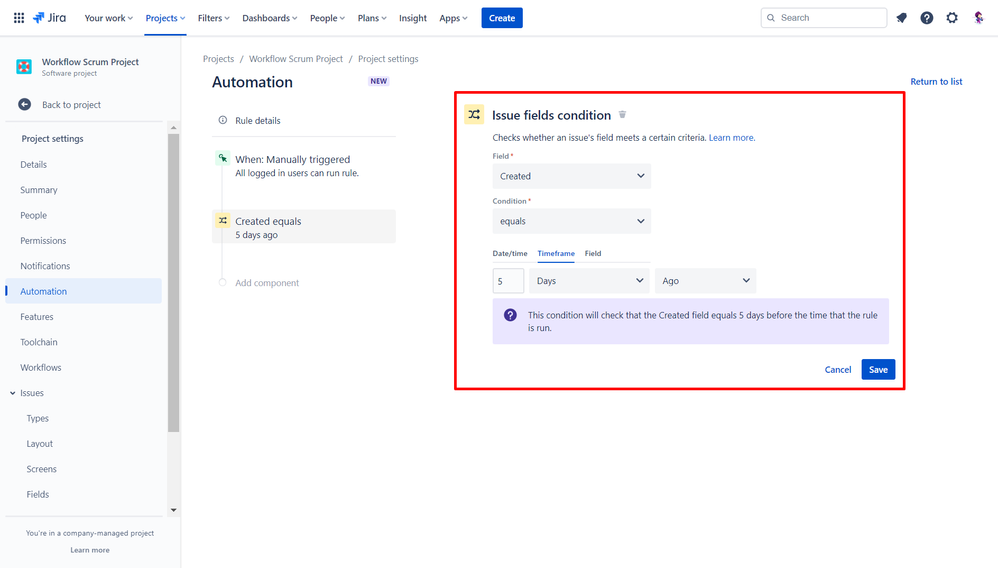Click Workflow Scrum Project breadcrumb link

tap(296, 59)
